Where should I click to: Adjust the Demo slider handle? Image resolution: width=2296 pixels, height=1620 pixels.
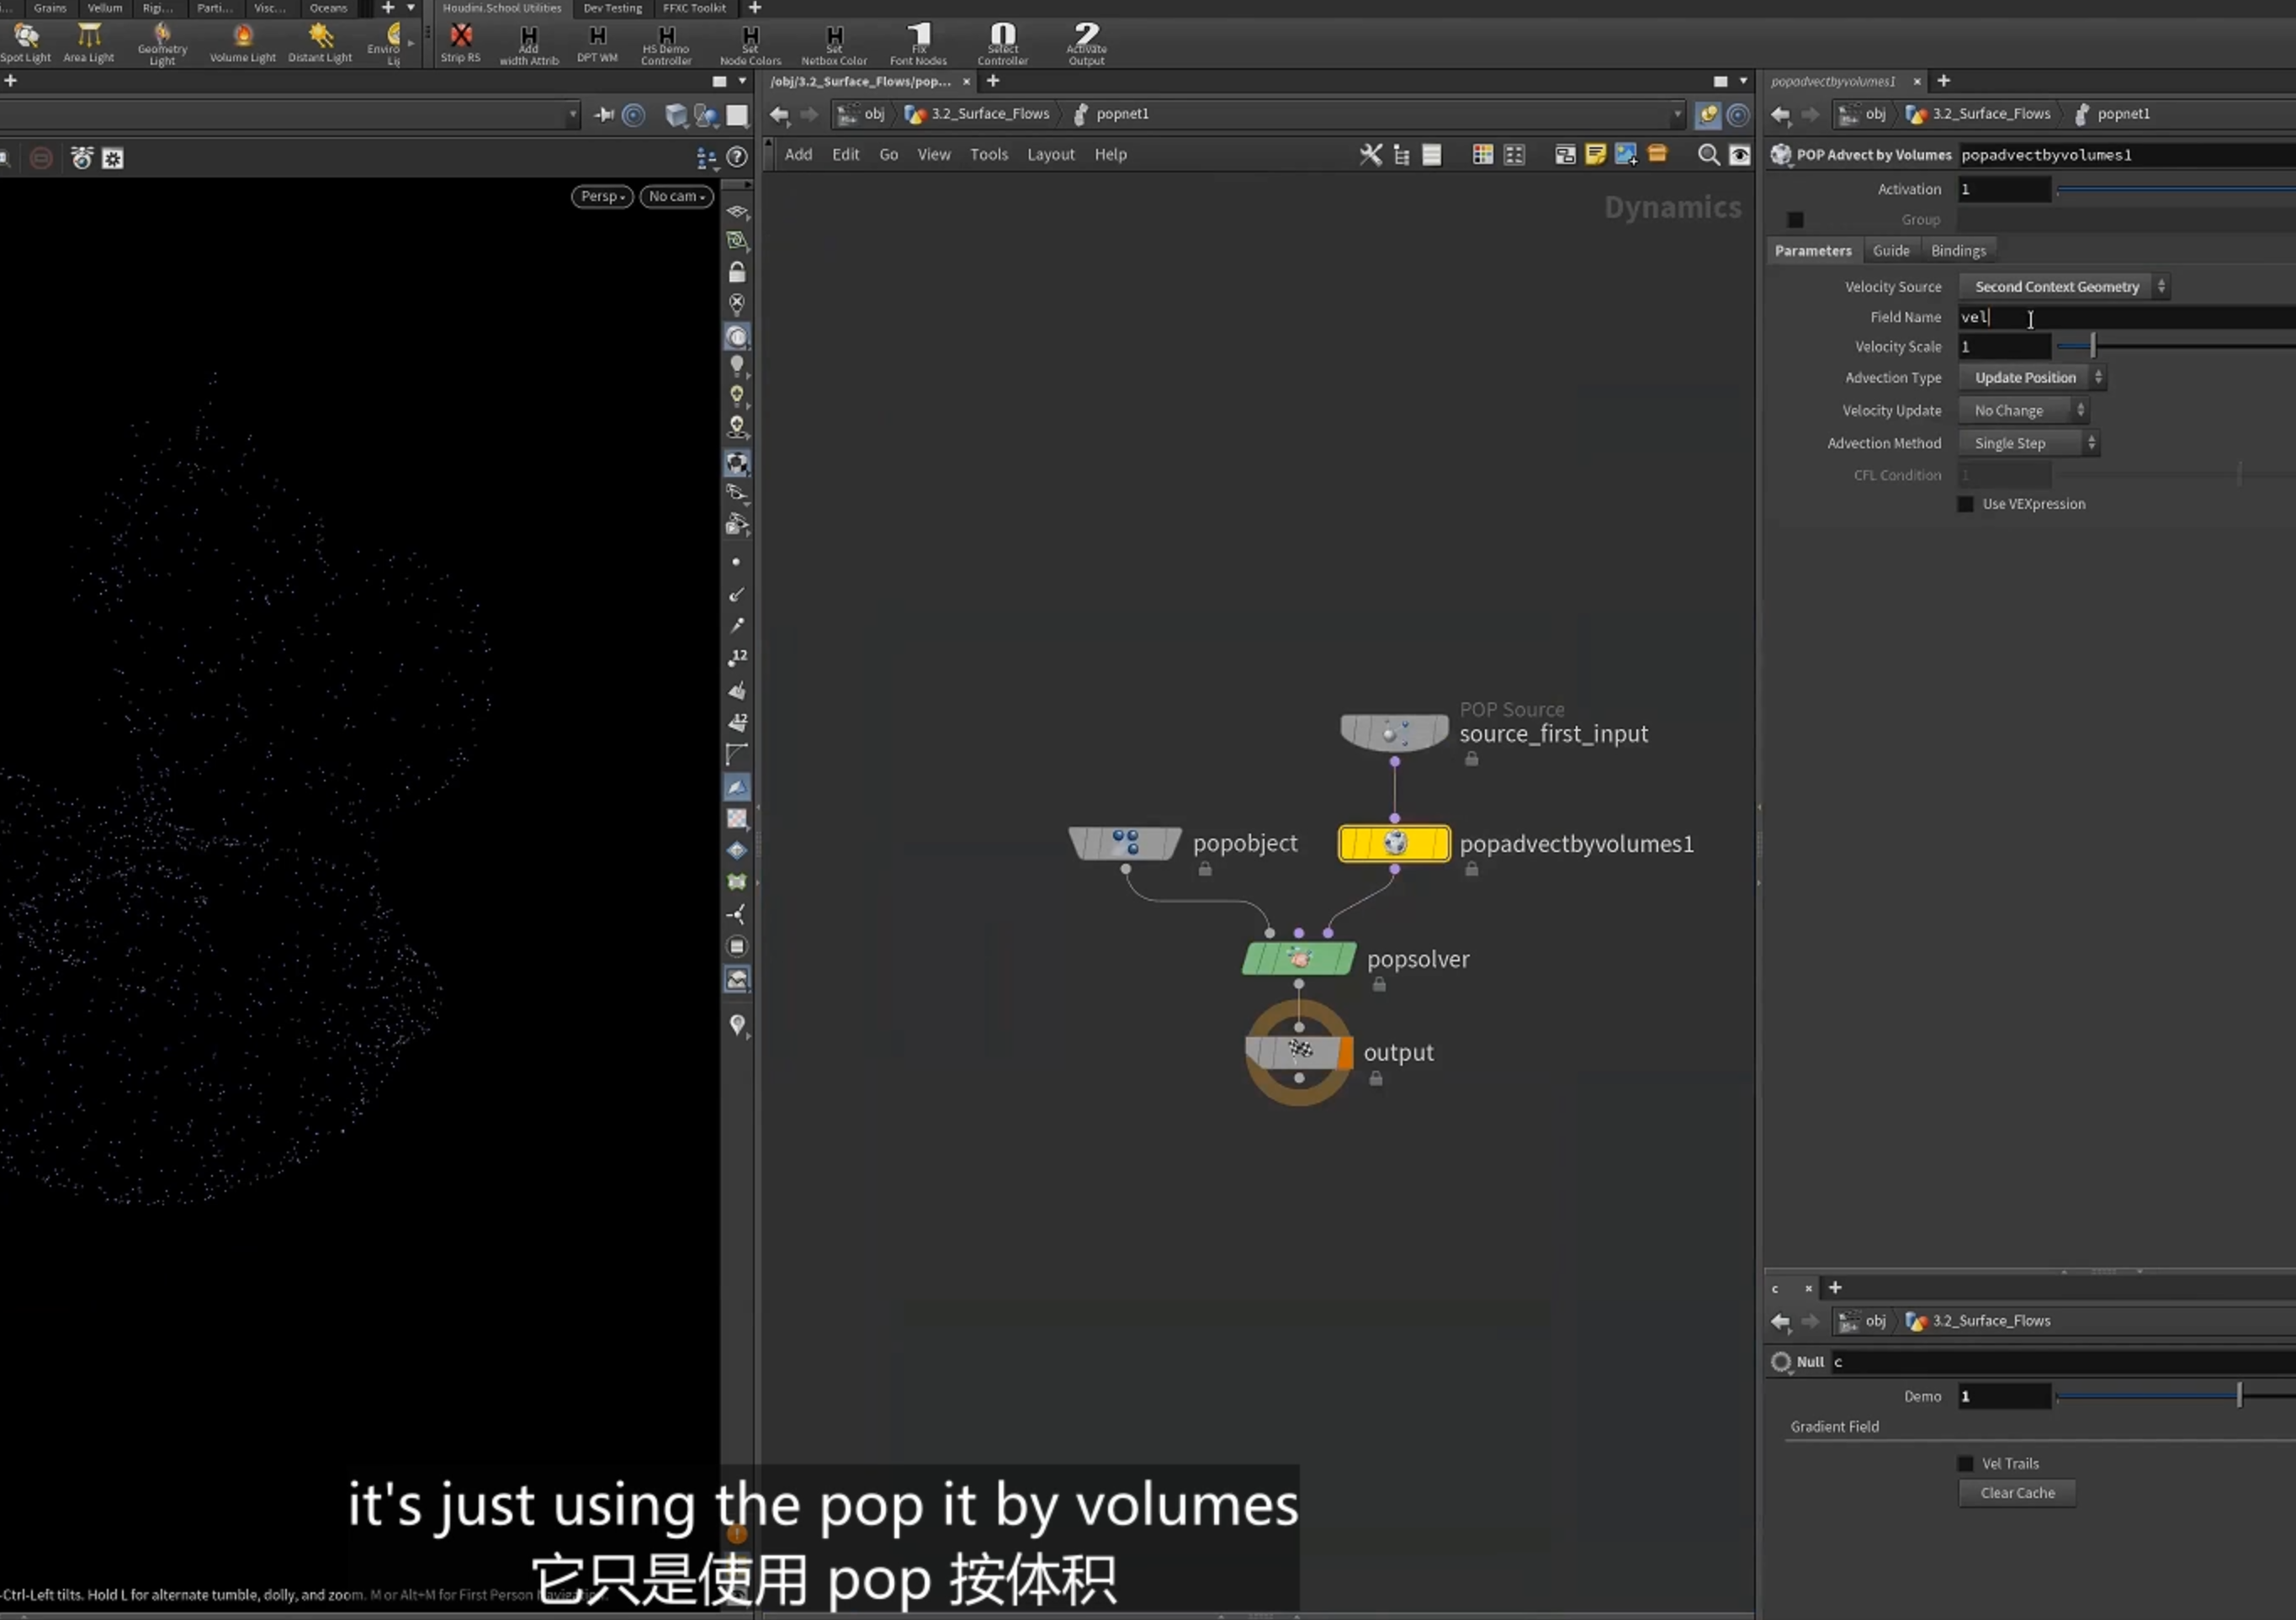coord(2239,1395)
